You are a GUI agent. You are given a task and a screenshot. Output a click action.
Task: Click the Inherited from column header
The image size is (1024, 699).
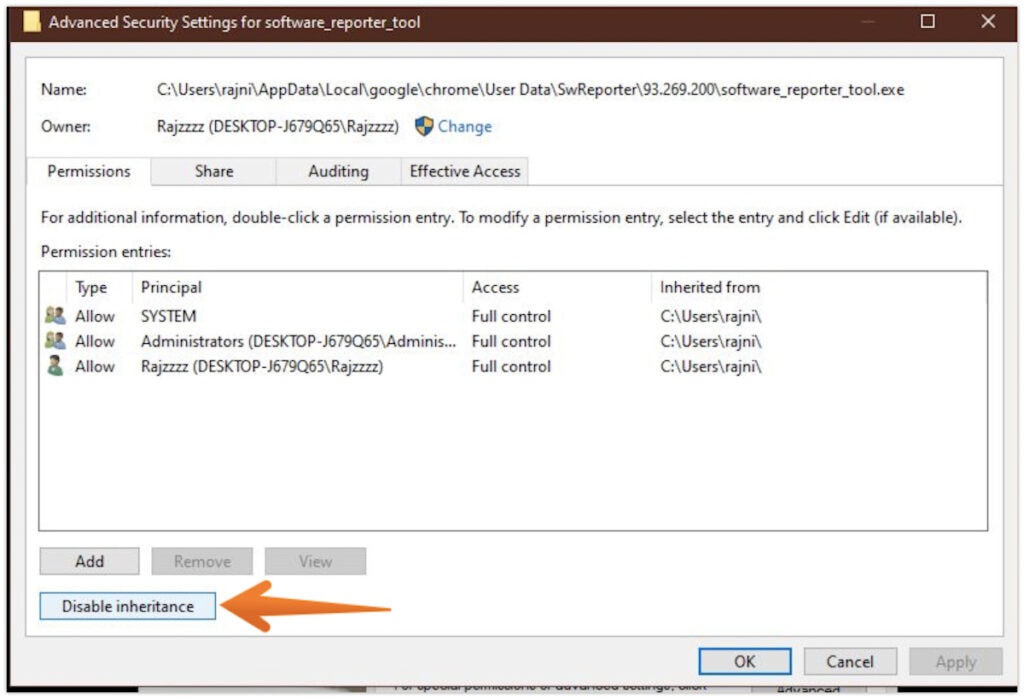point(709,287)
